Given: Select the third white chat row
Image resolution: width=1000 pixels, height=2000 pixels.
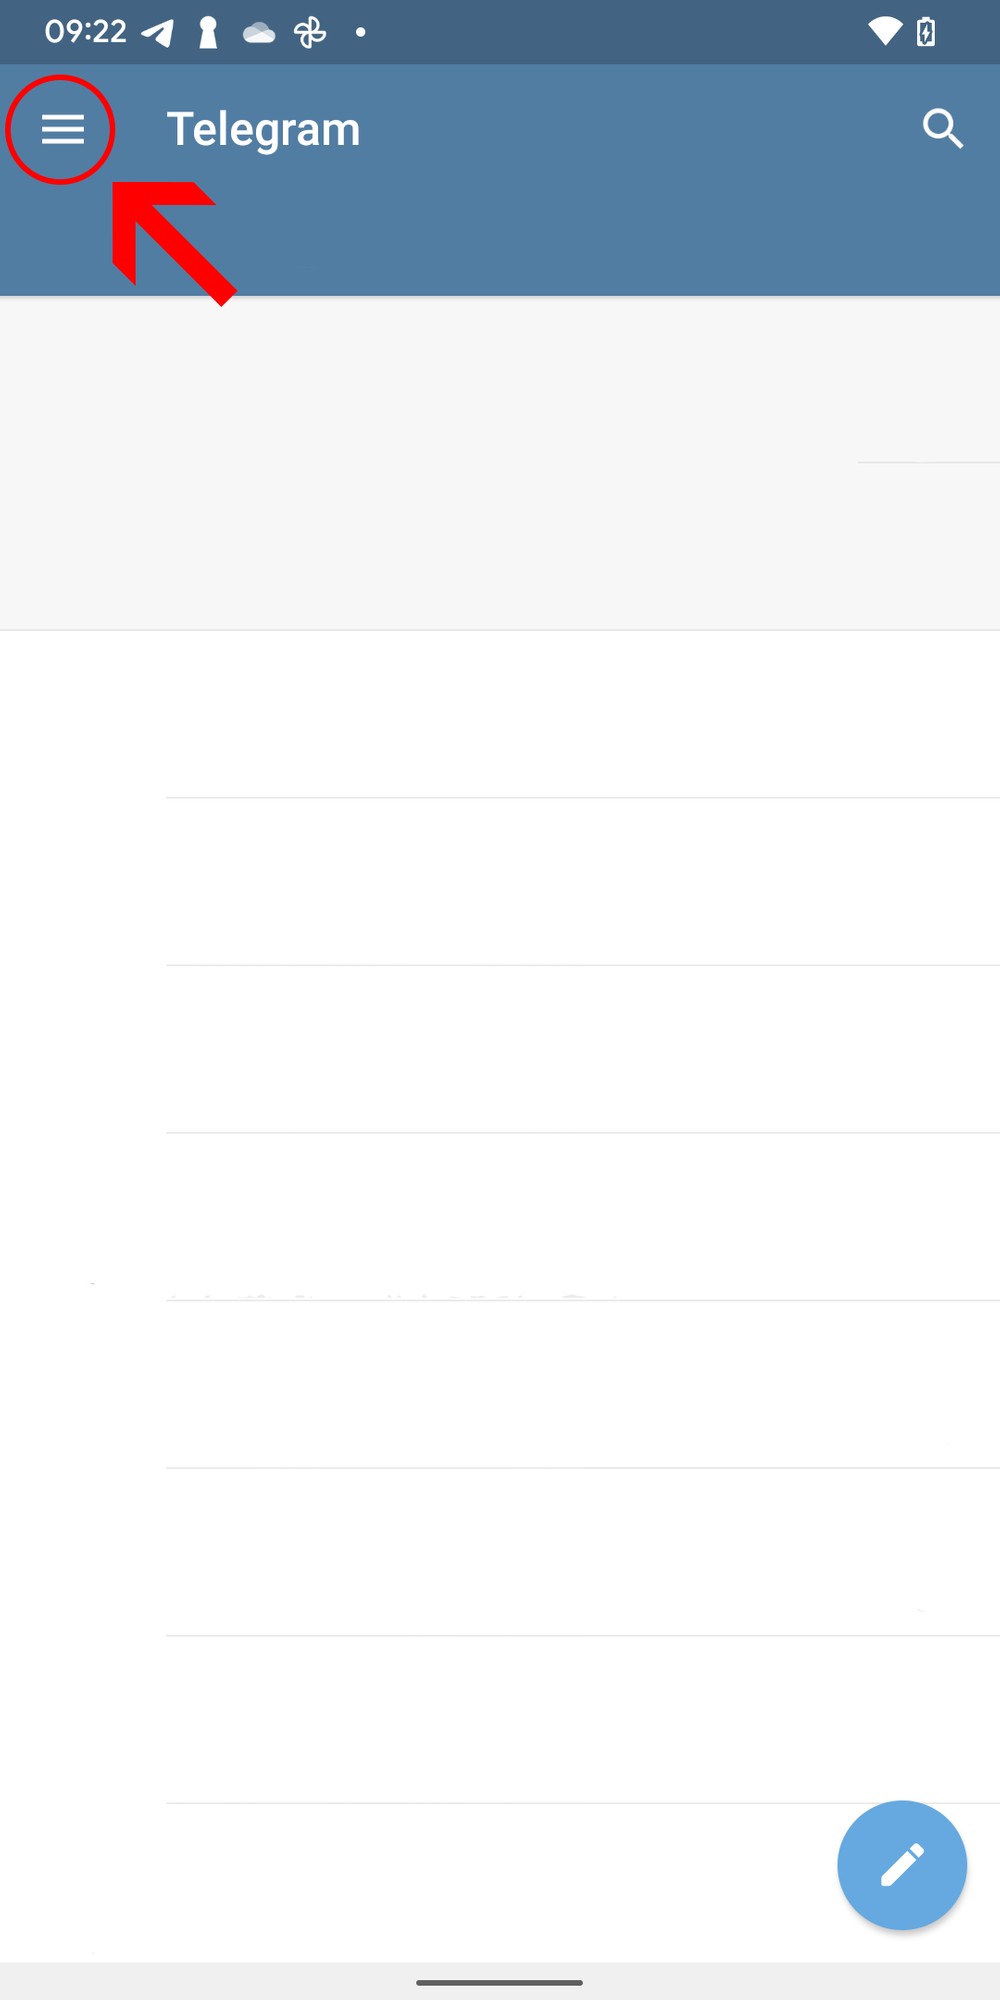Looking at the screenshot, I should 500,1049.
